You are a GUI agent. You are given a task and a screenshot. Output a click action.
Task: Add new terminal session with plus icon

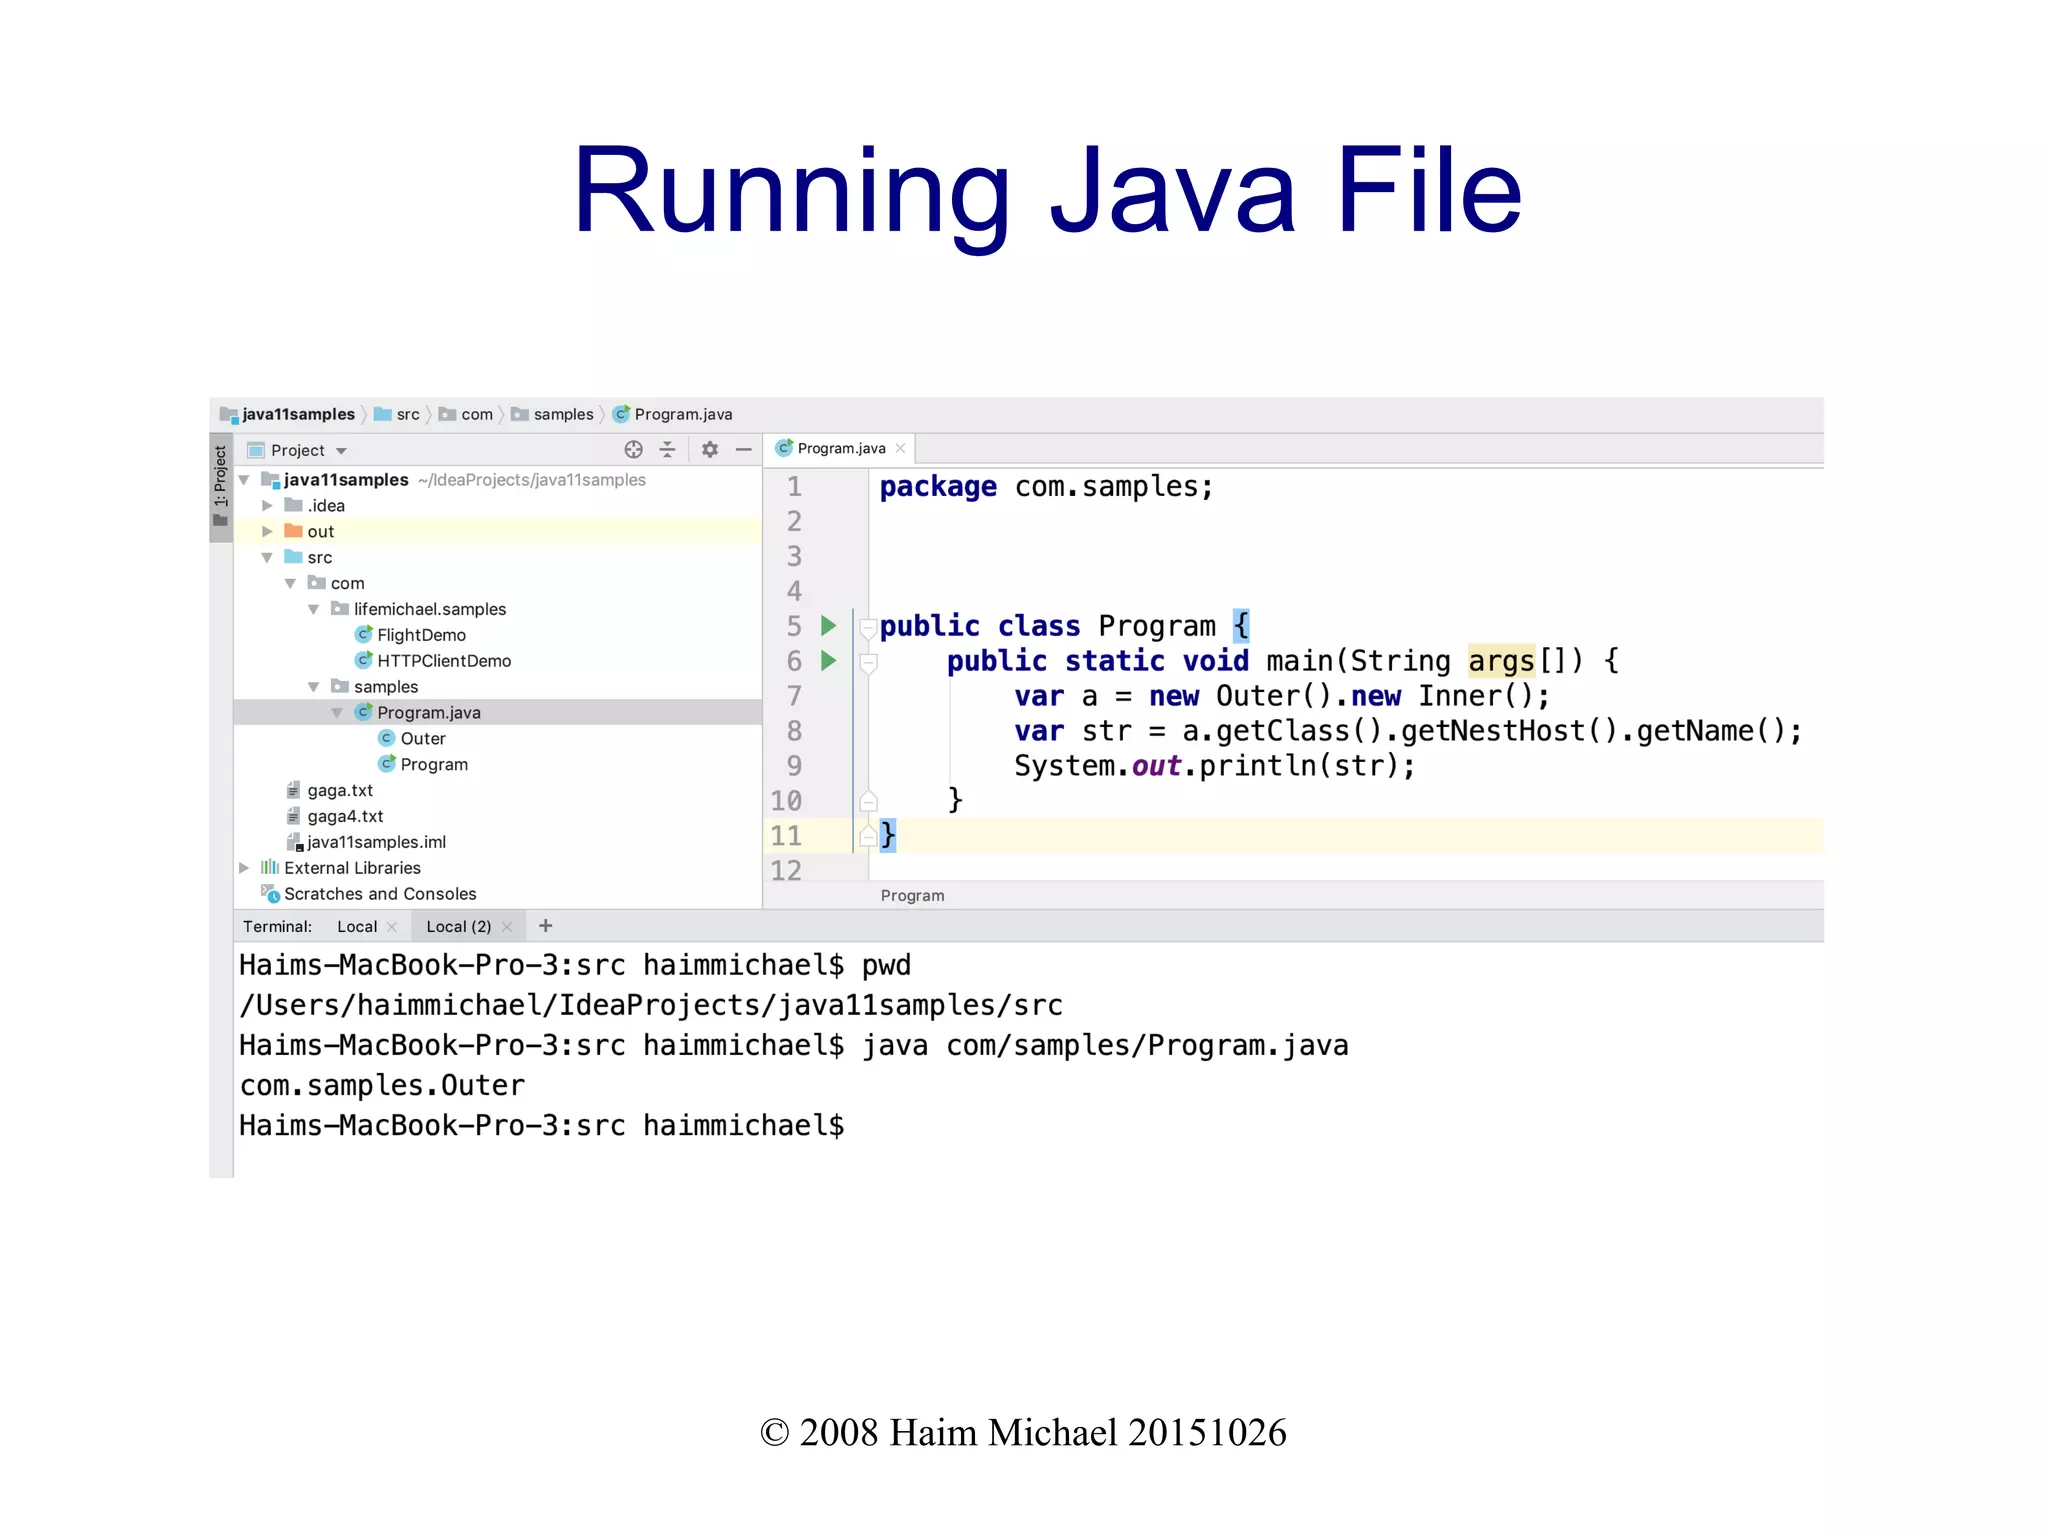point(545,926)
